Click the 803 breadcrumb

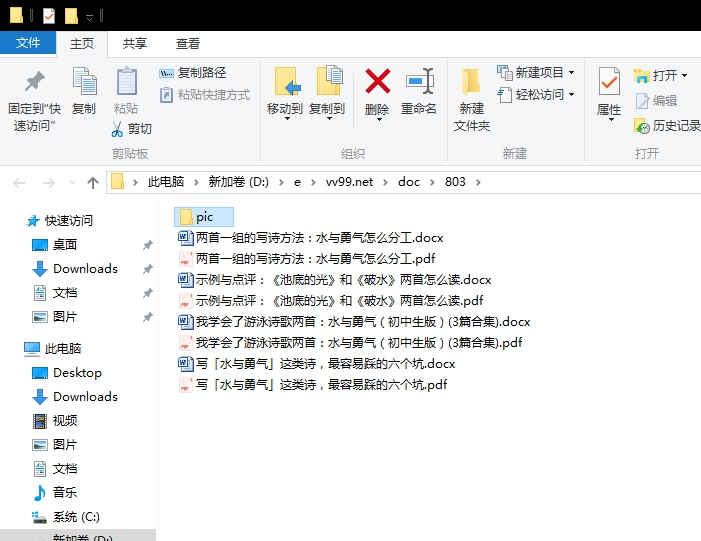pyautogui.click(x=455, y=182)
